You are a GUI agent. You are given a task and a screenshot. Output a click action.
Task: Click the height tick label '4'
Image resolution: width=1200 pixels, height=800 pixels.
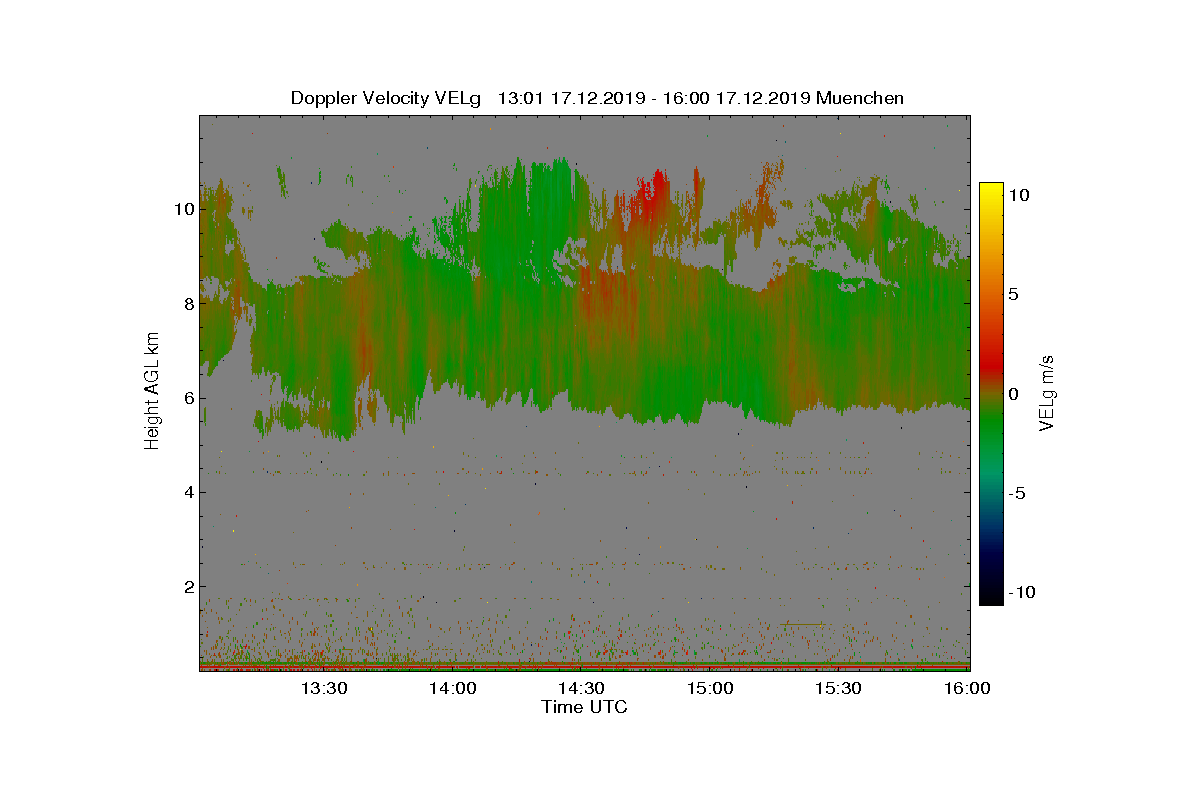[188, 492]
